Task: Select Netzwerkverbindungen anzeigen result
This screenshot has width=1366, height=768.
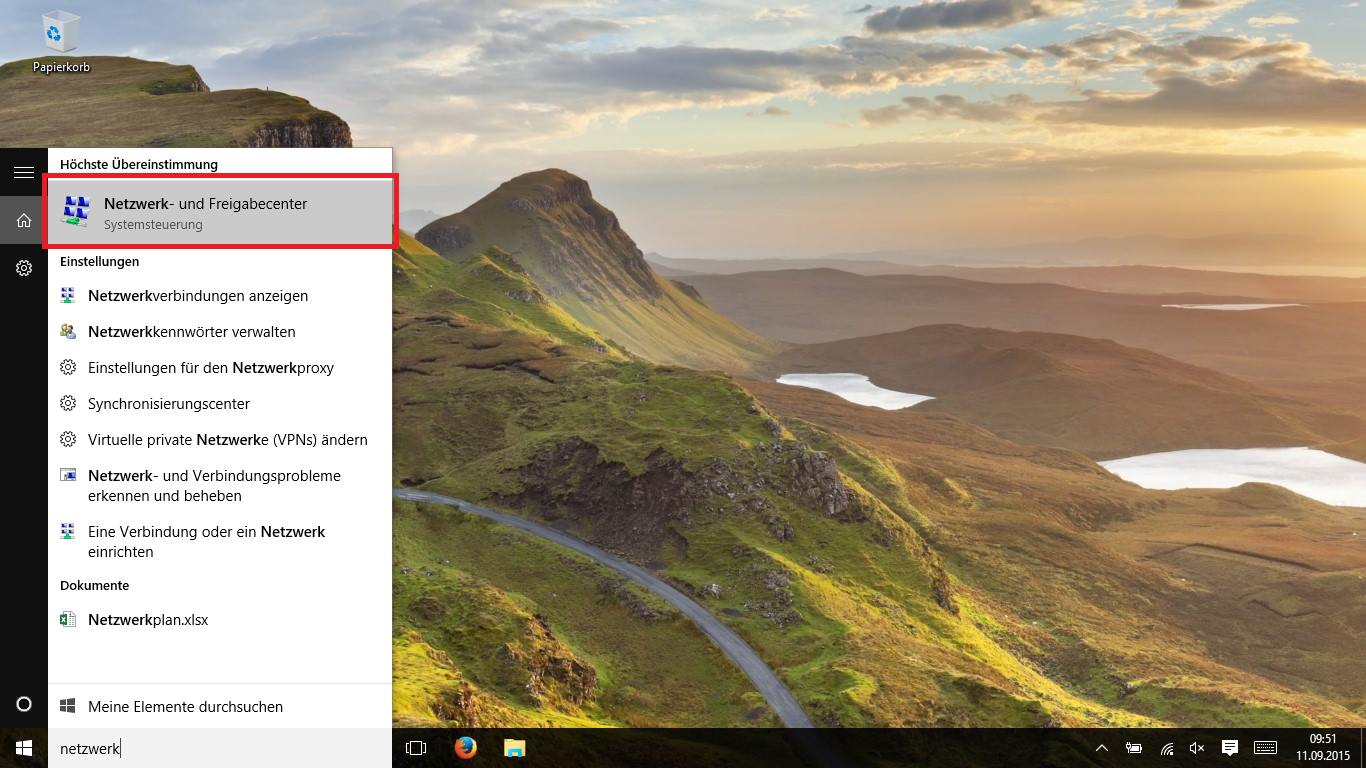Action: [220, 296]
